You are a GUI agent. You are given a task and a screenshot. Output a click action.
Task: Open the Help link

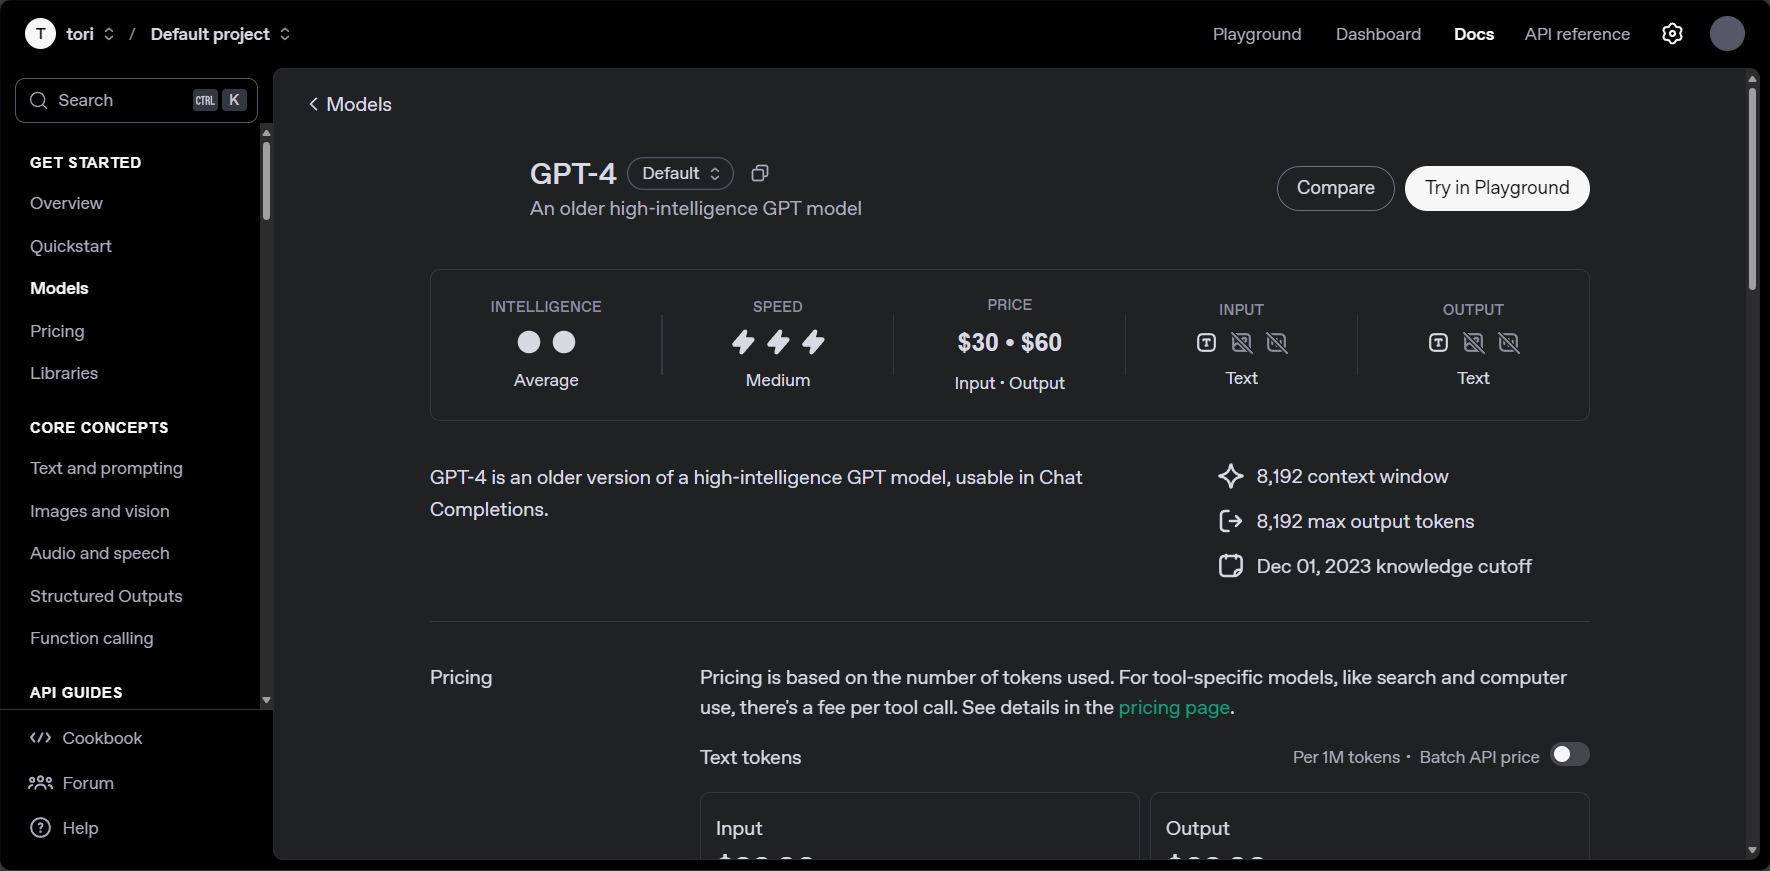click(80, 828)
